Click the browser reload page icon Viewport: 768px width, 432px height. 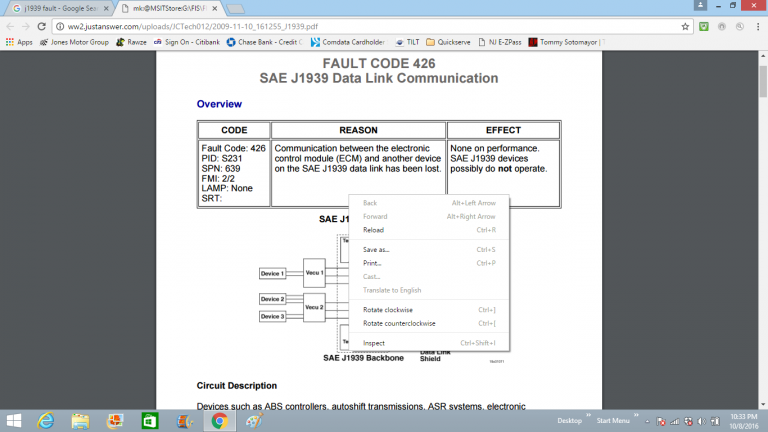click(44, 25)
